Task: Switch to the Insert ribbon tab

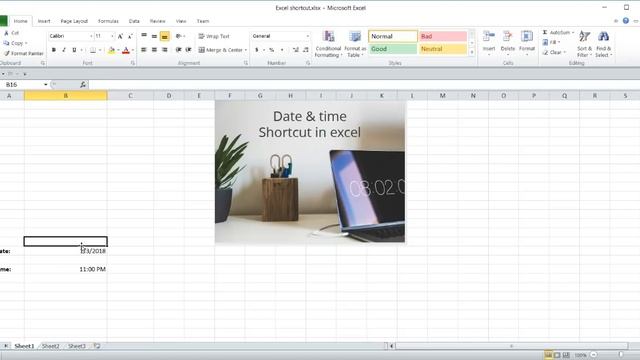Action: [44, 21]
